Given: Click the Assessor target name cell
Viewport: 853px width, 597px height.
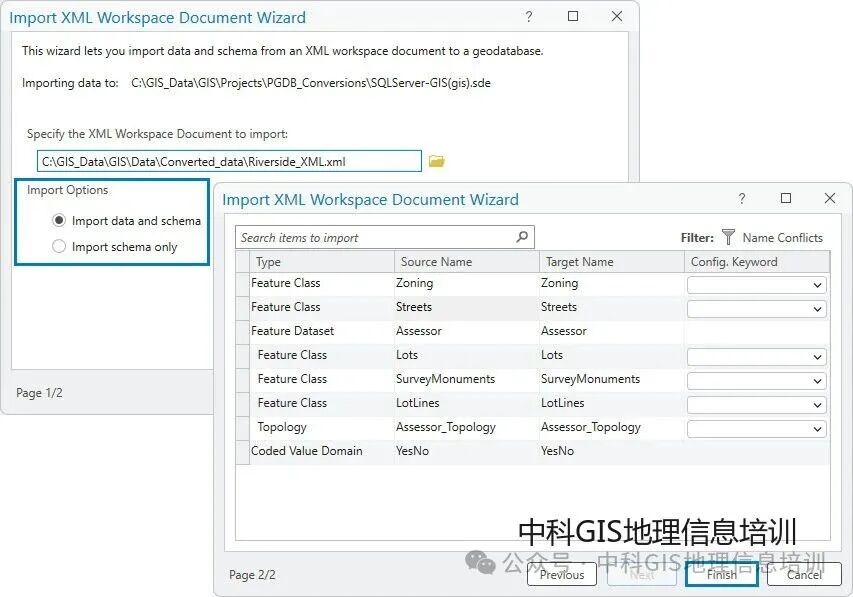Looking at the screenshot, I should tap(611, 331).
